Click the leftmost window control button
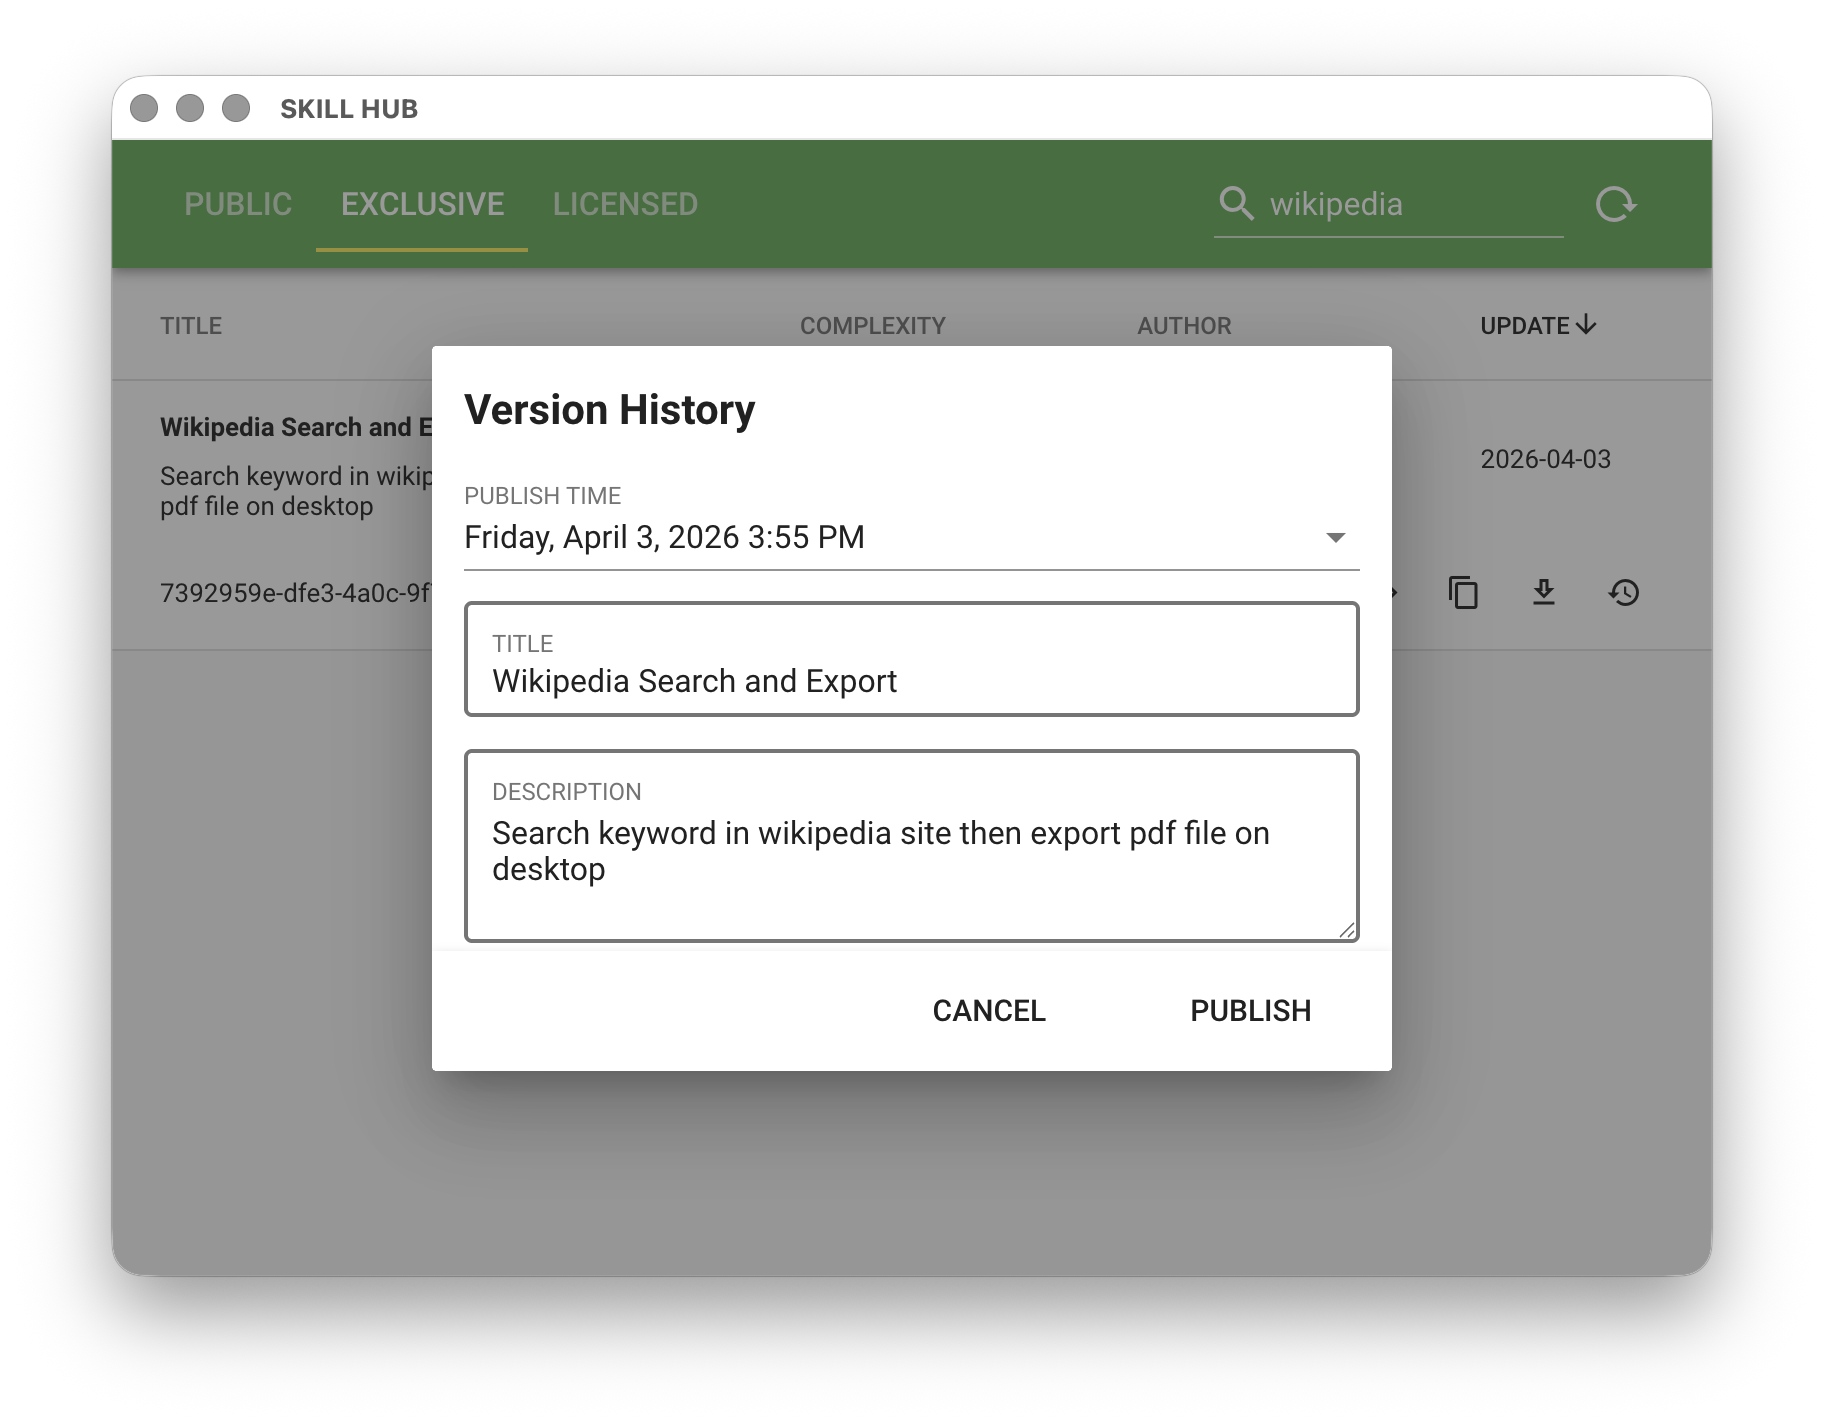This screenshot has height=1424, width=1824. (x=144, y=108)
